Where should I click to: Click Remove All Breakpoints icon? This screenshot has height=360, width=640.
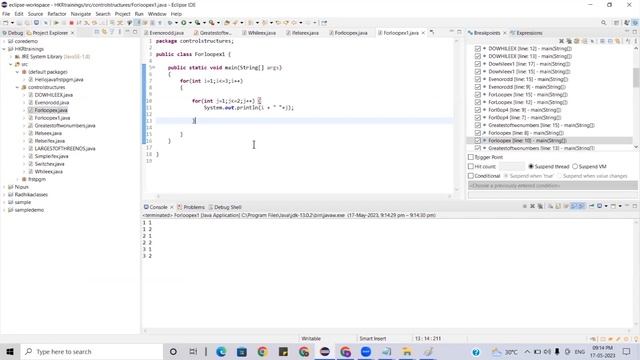(569, 41)
